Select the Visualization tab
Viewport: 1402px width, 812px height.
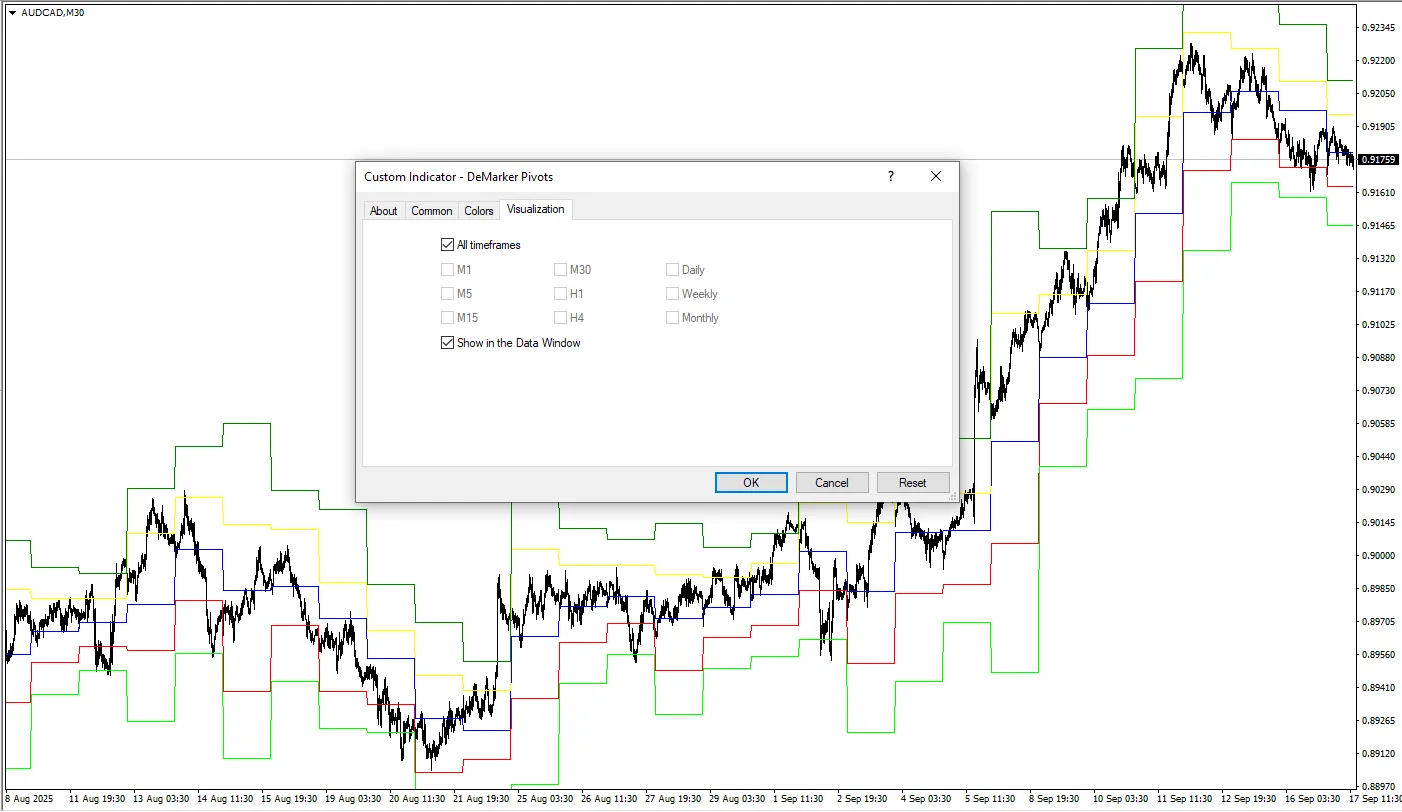535,209
